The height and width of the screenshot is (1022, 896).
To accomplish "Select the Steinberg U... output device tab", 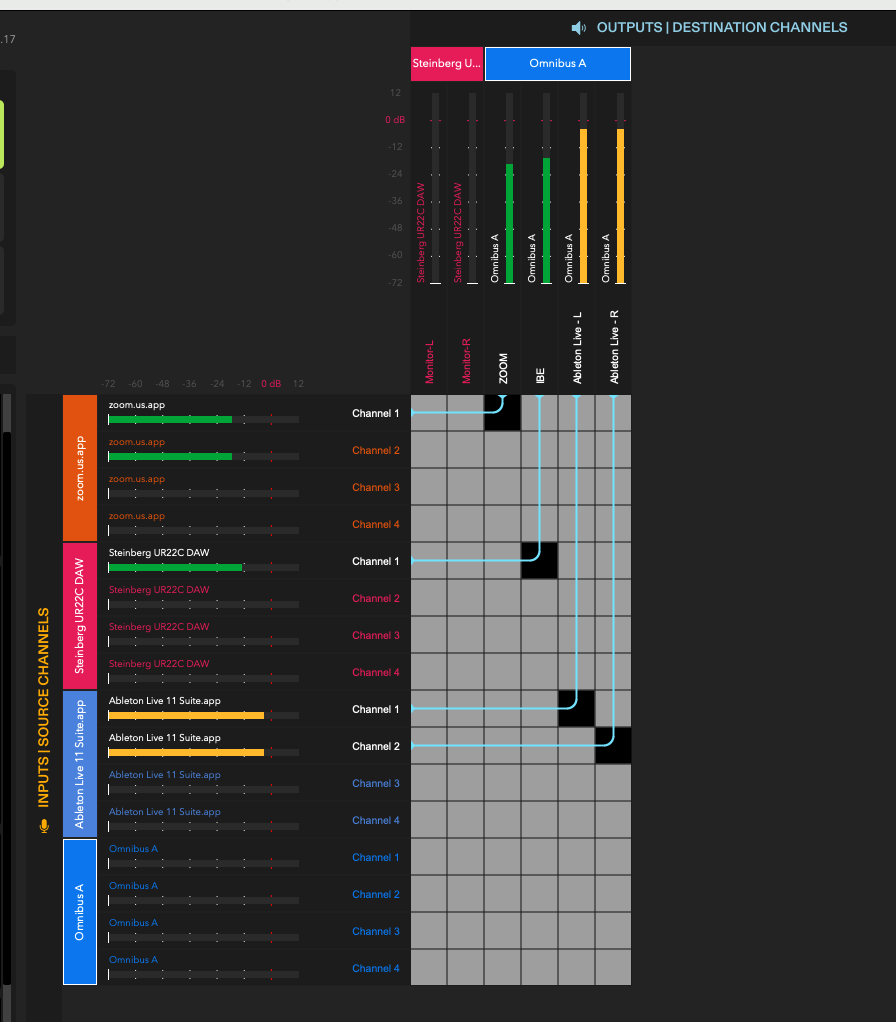I will 447,64.
